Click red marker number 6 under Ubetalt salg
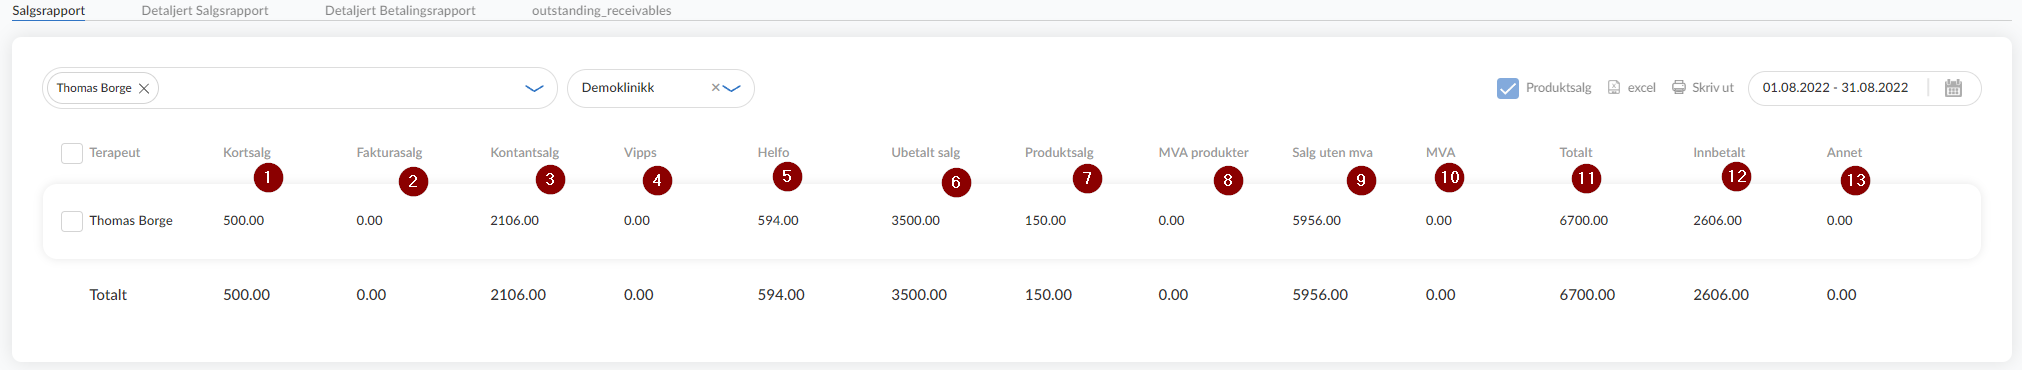Image resolution: width=2022 pixels, height=370 pixels. coord(956,182)
